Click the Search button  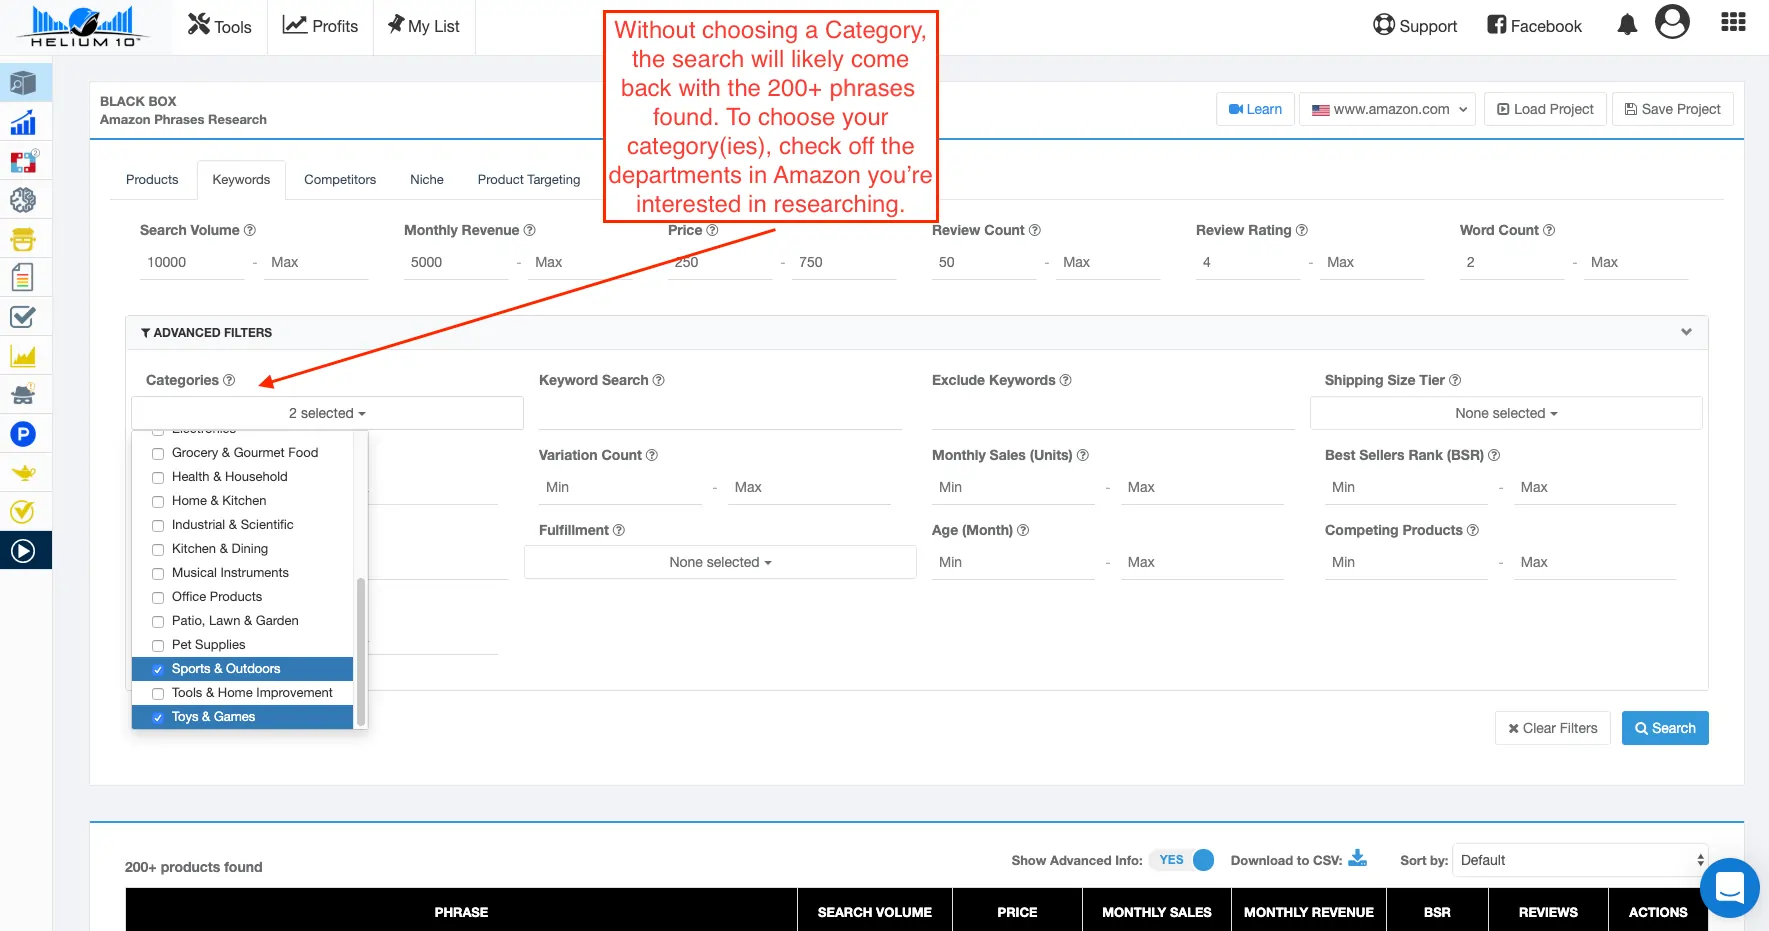pos(1665,728)
